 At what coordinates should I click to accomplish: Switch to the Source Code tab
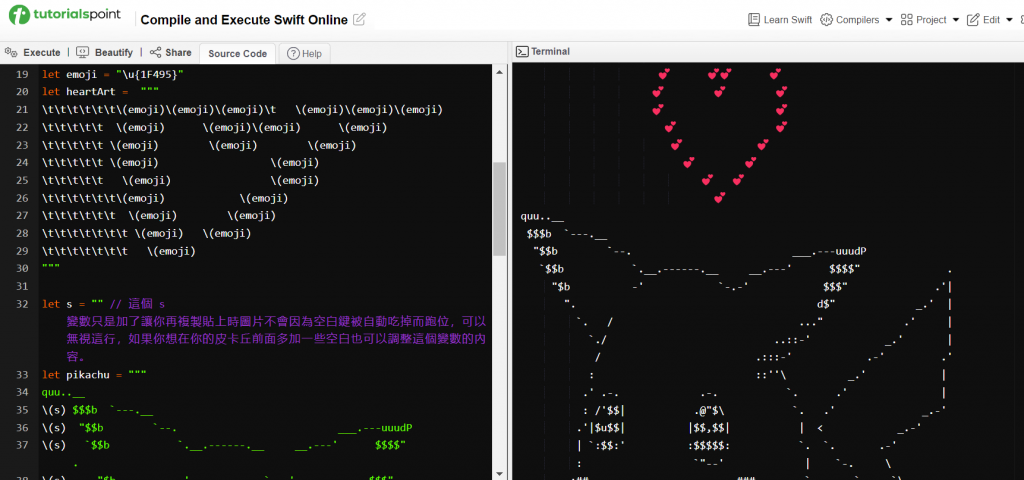coord(238,54)
